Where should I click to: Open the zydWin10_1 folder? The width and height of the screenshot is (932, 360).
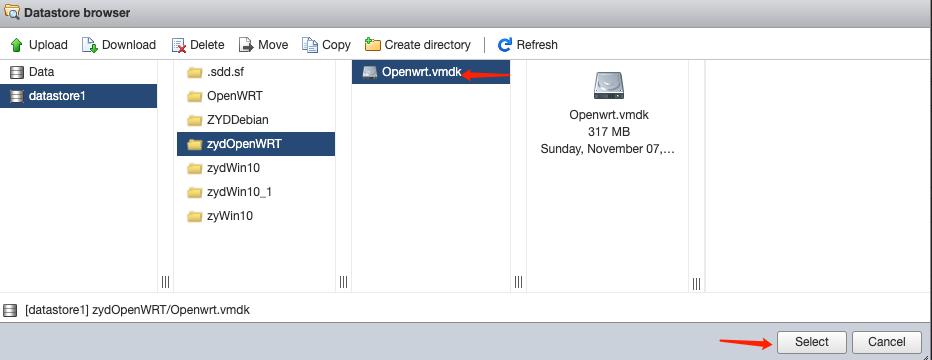(256, 192)
